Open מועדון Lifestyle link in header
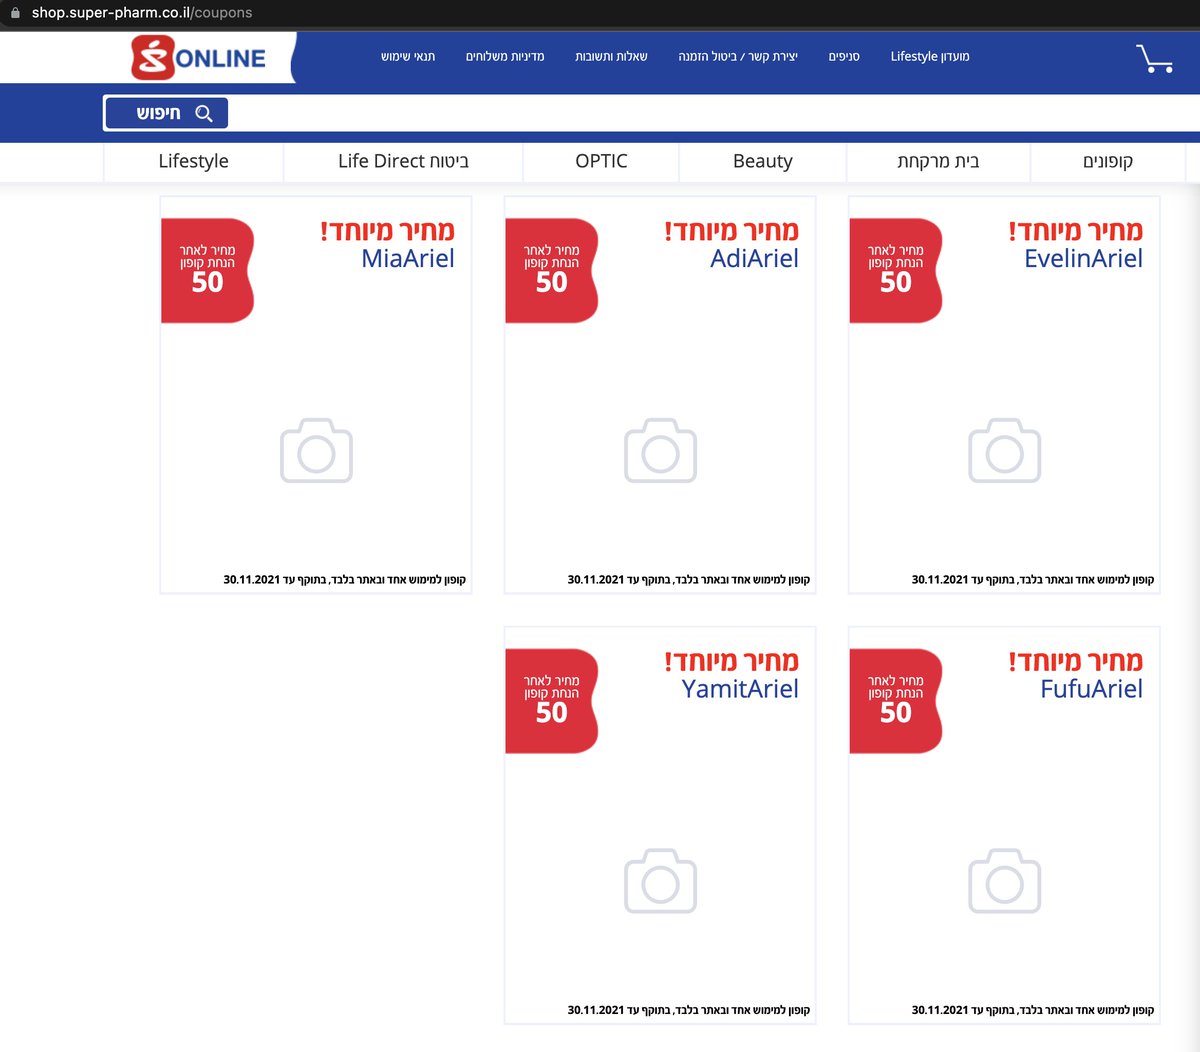 pos(930,57)
